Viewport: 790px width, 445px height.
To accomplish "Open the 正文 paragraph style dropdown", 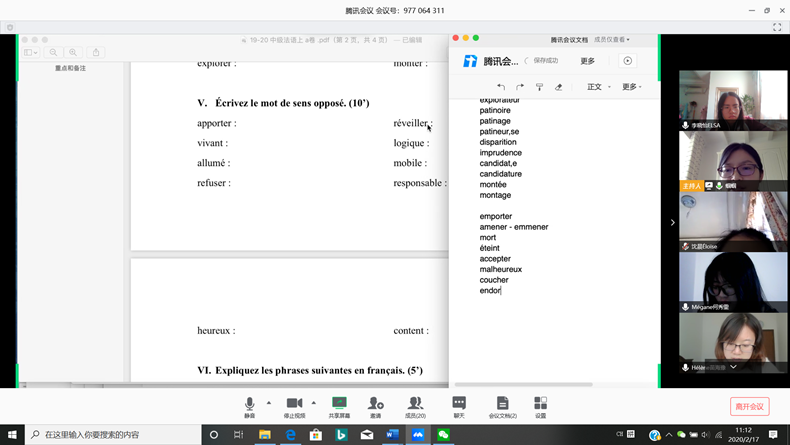I will click(x=597, y=87).
